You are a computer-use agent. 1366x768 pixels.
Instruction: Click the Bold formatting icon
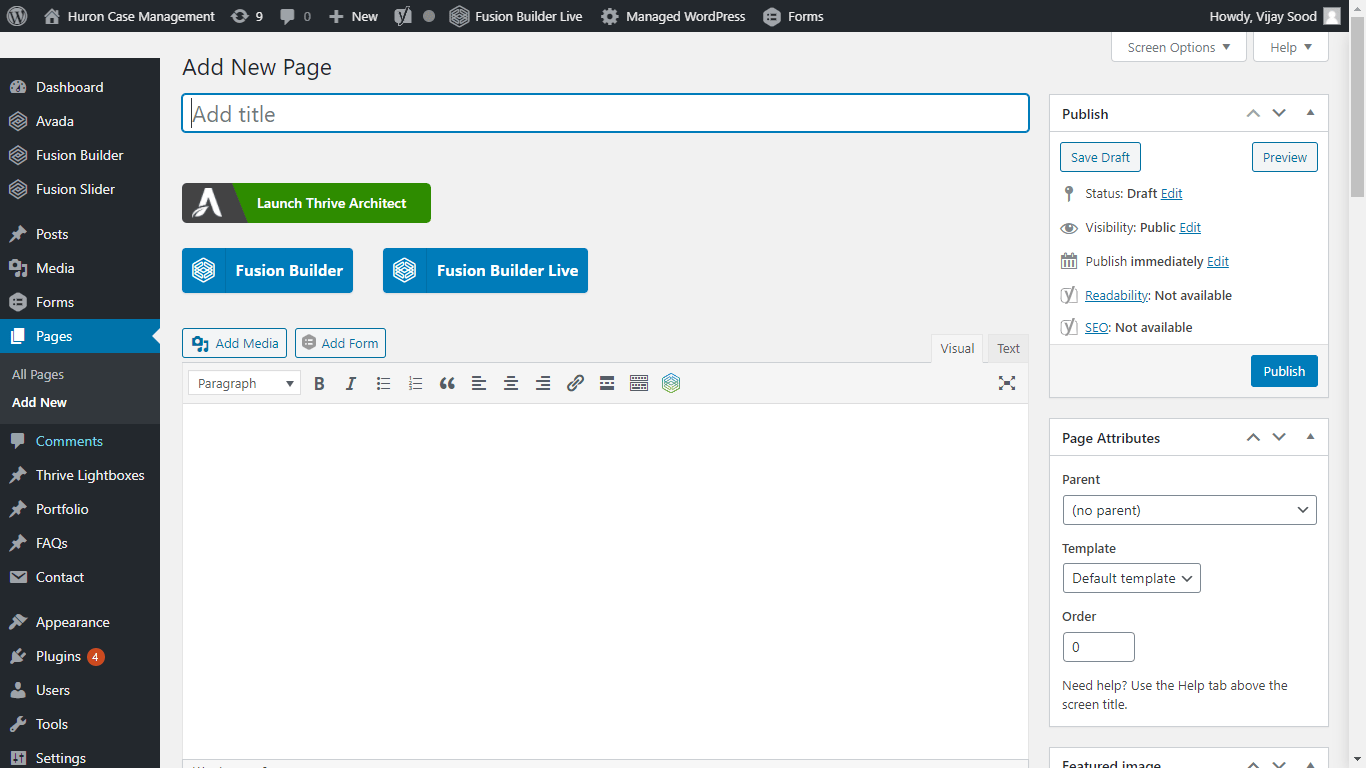coord(319,383)
